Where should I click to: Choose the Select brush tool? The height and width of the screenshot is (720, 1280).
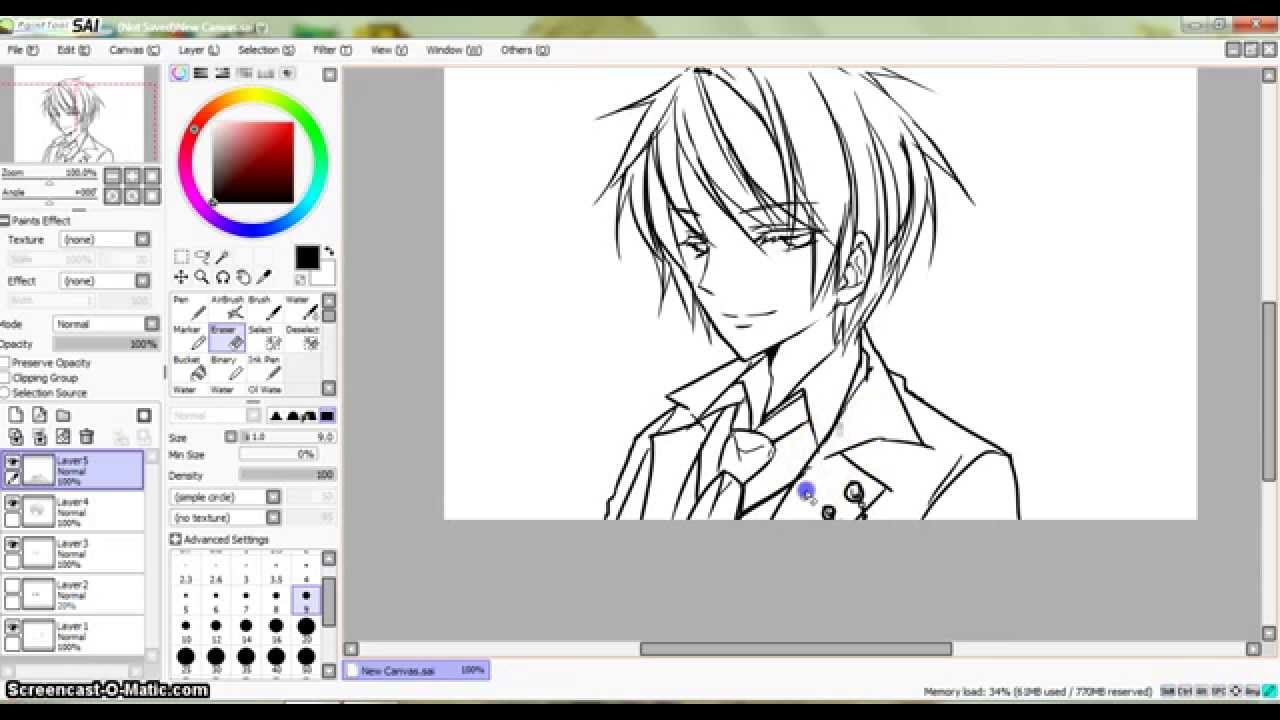click(x=265, y=338)
